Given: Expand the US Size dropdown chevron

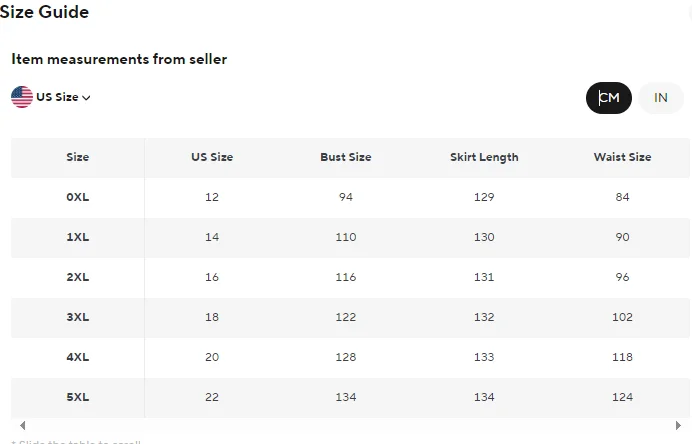Looking at the screenshot, I should pos(86,98).
